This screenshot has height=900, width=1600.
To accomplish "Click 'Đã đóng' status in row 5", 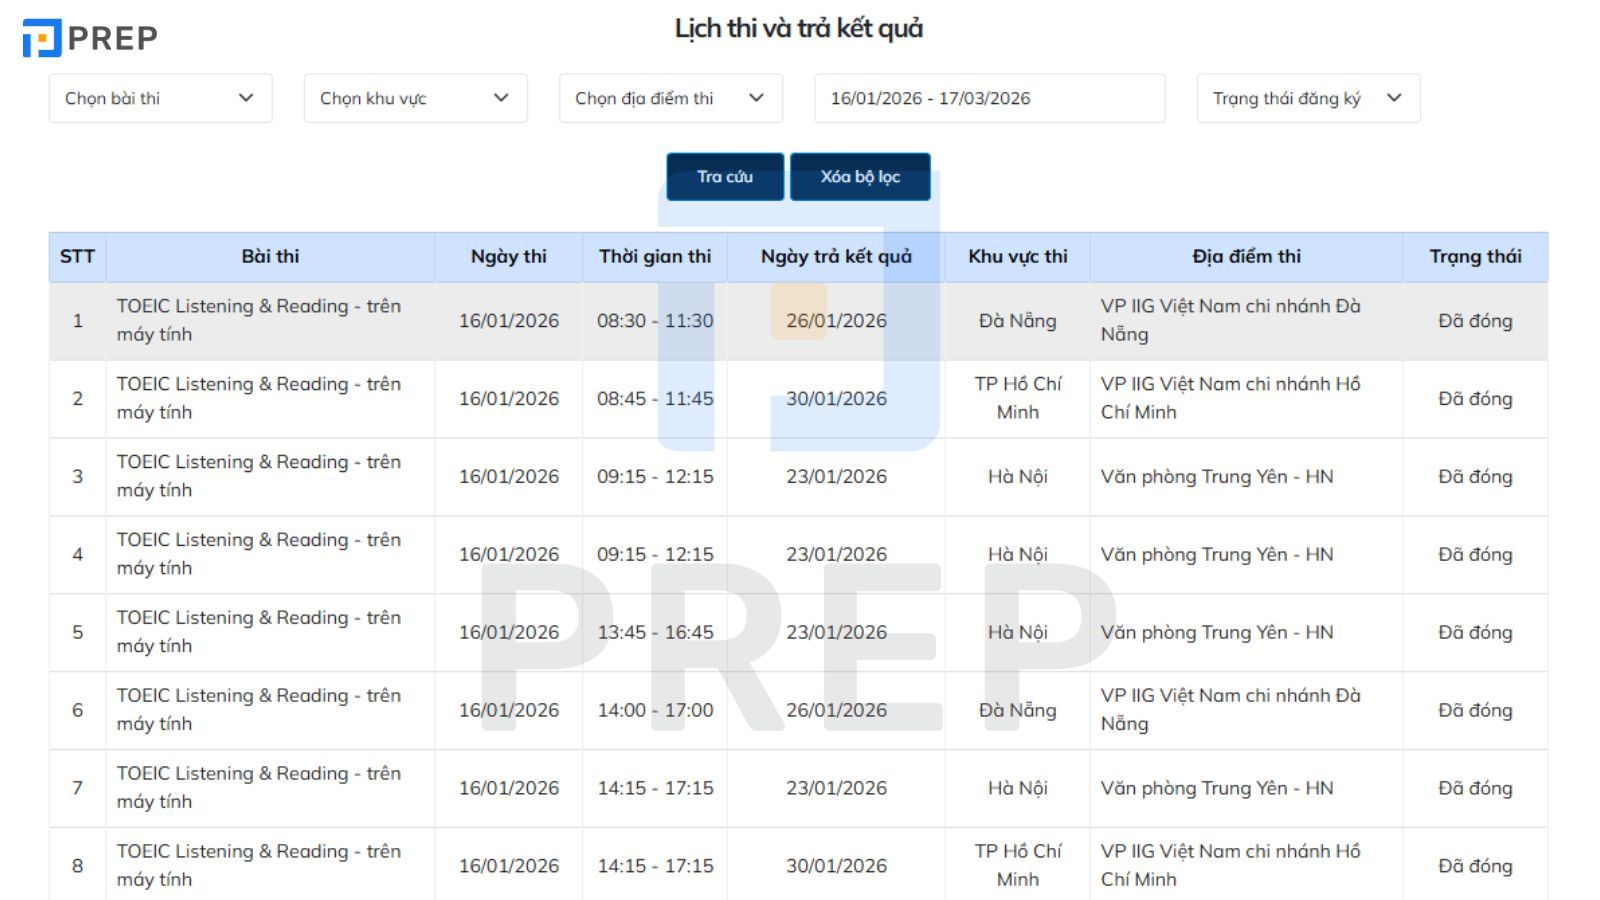I will (x=1475, y=633).
